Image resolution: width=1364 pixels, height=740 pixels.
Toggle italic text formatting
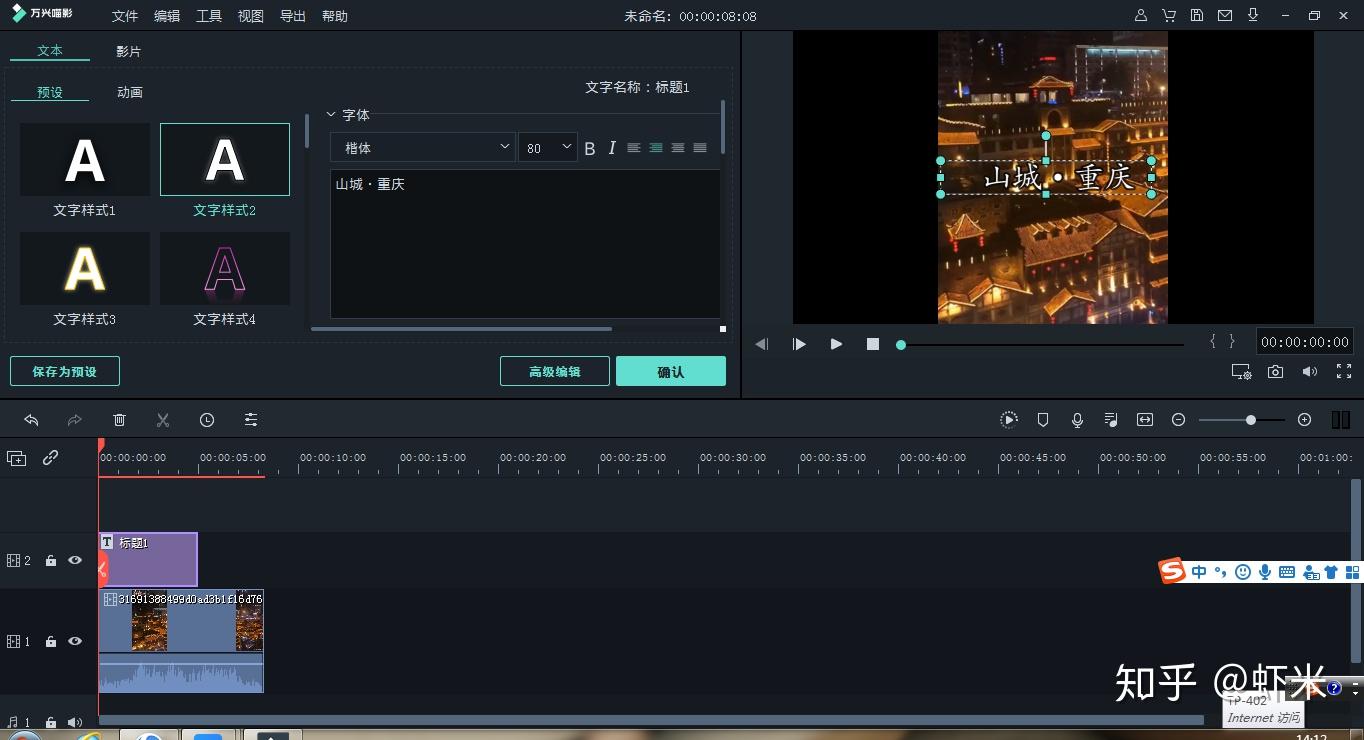pos(612,148)
